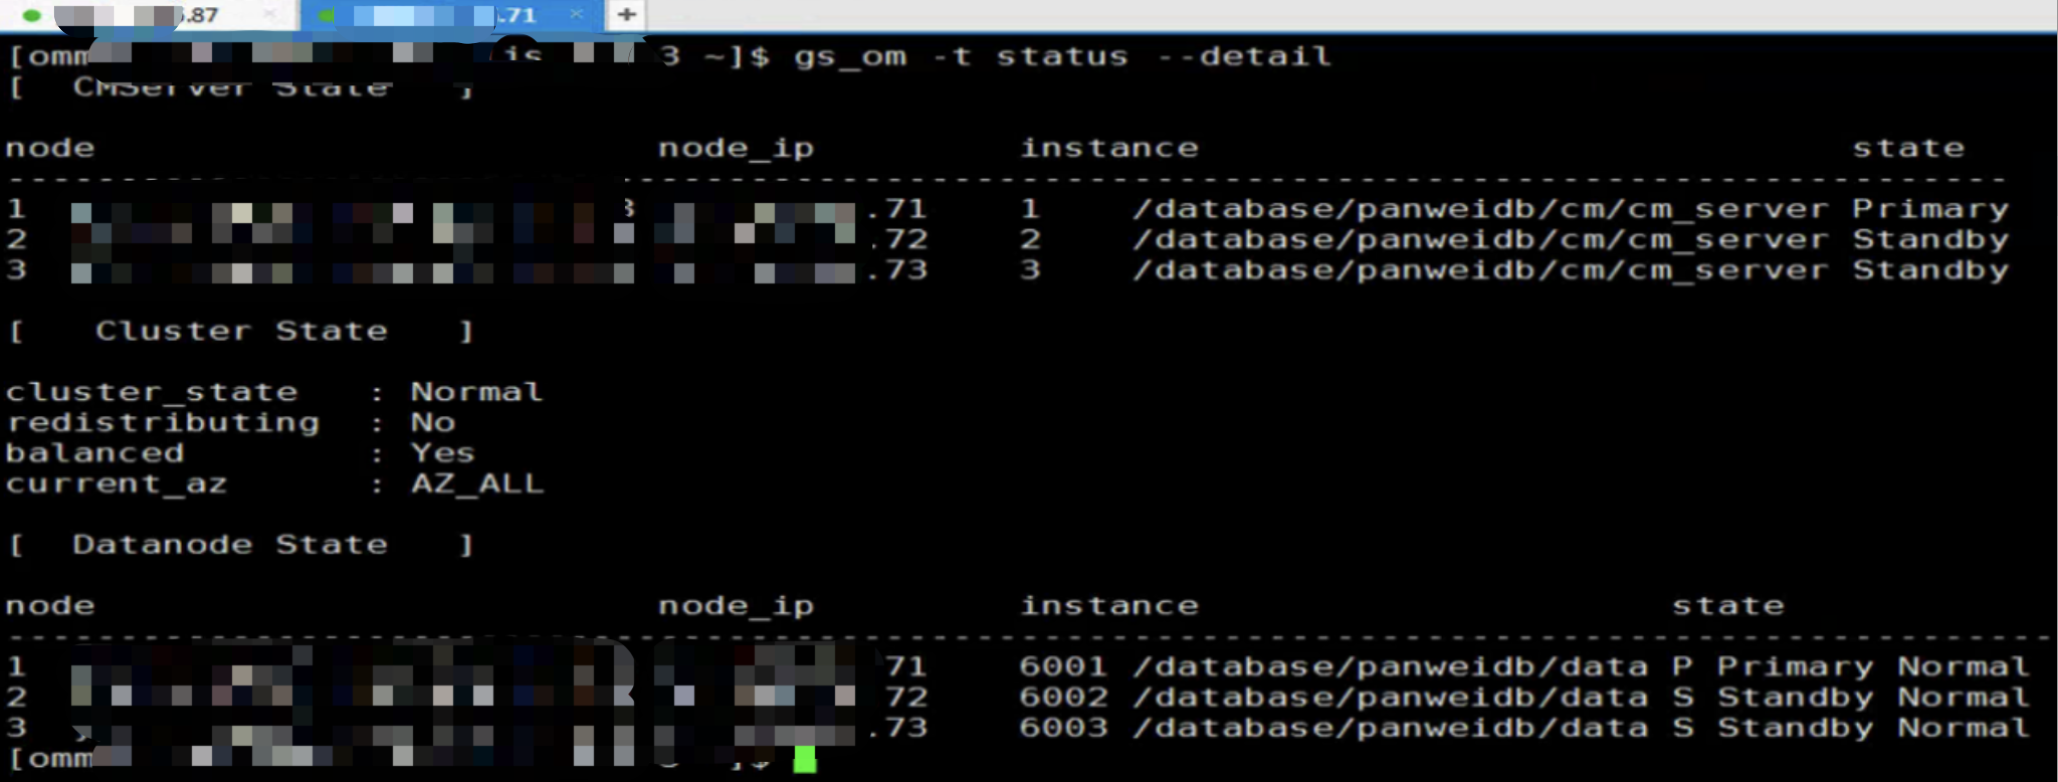Click the "Cluster State" section heading
Screen dimensions: 2058x782
pyautogui.click(x=241, y=331)
